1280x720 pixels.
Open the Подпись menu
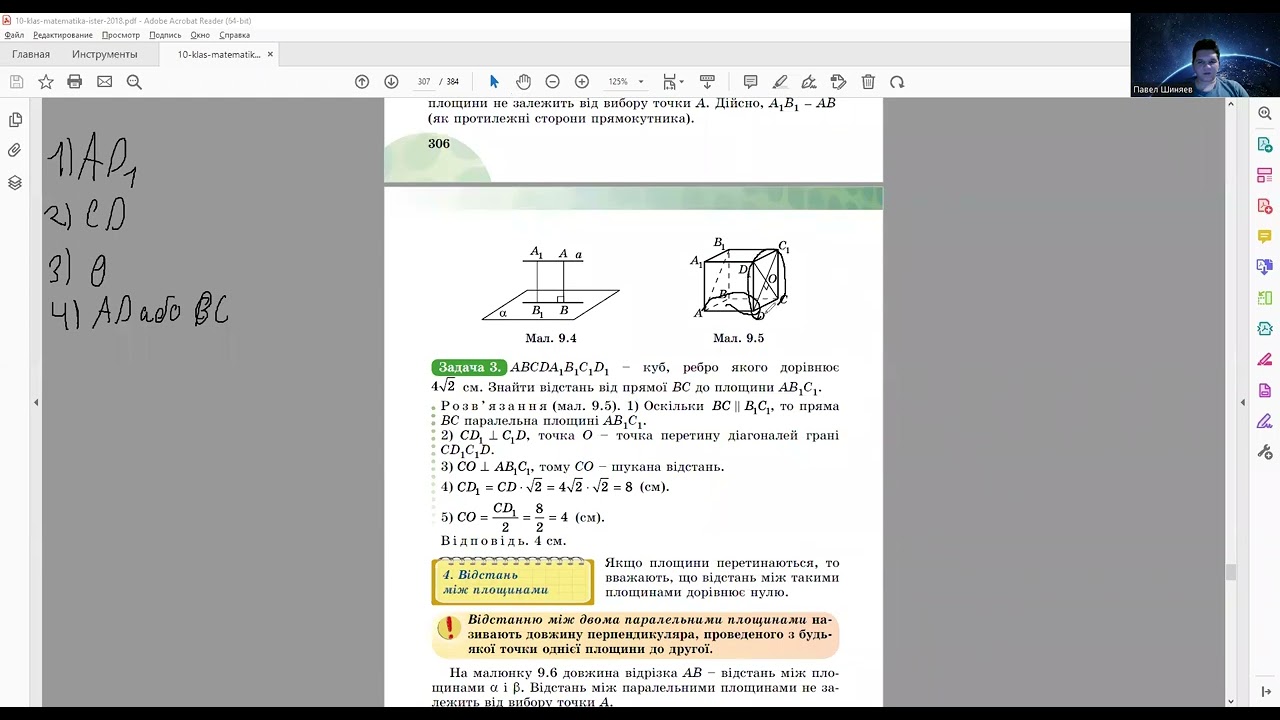165,35
